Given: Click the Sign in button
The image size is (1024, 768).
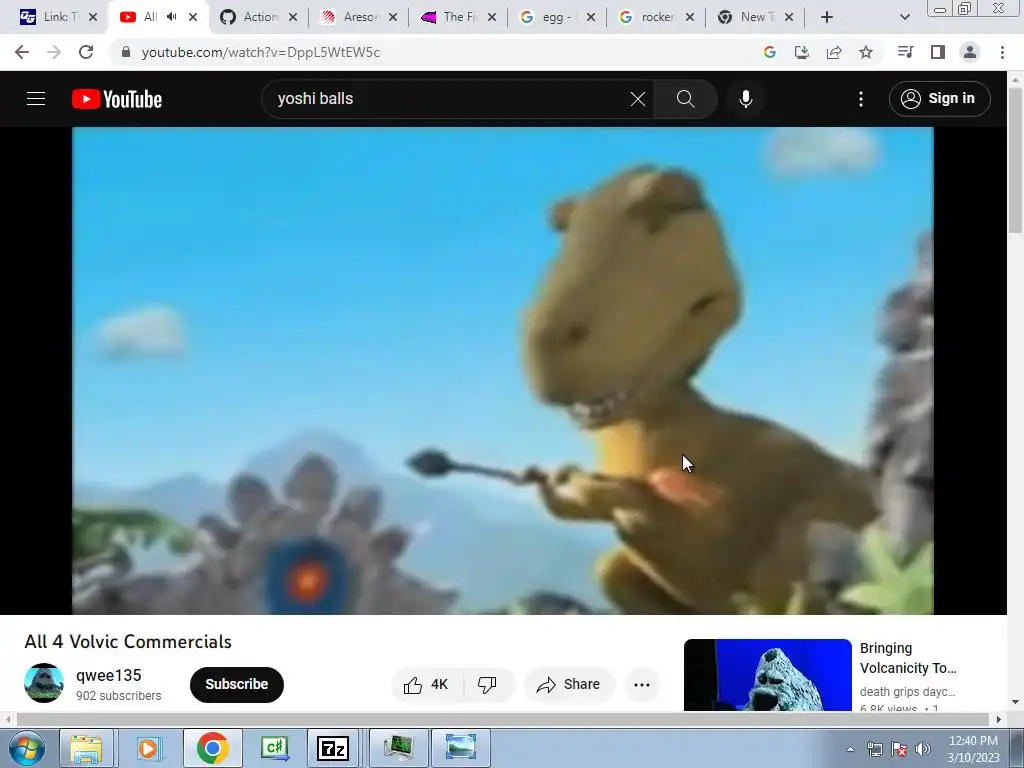Looking at the screenshot, I should point(939,99).
